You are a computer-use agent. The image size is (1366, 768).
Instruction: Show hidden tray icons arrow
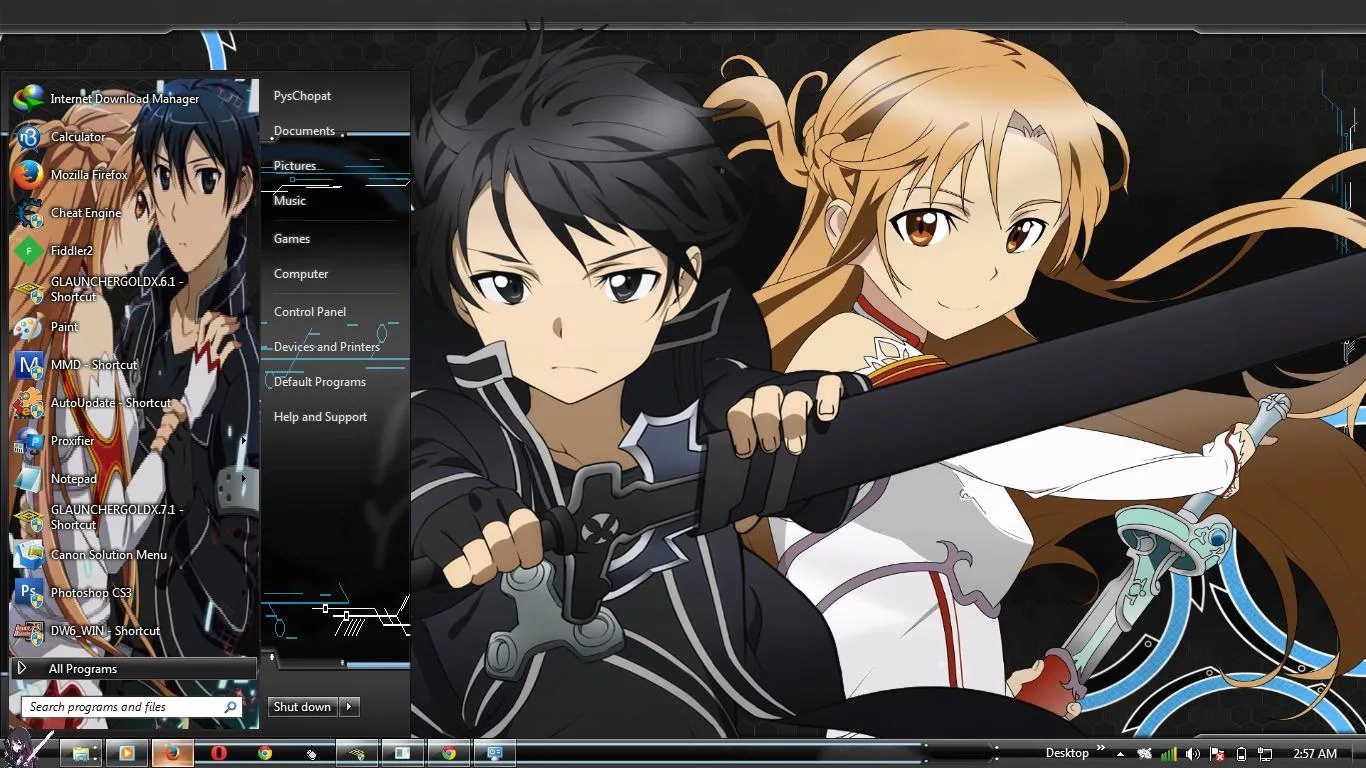1120,754
